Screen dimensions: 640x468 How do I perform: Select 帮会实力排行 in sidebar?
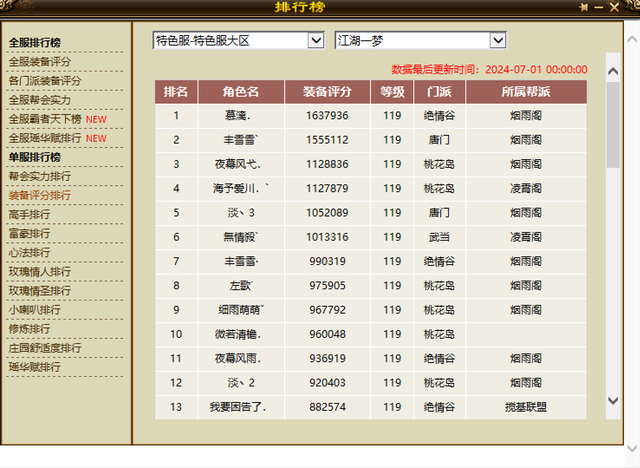pyautogui.click(x=40, y=176)
